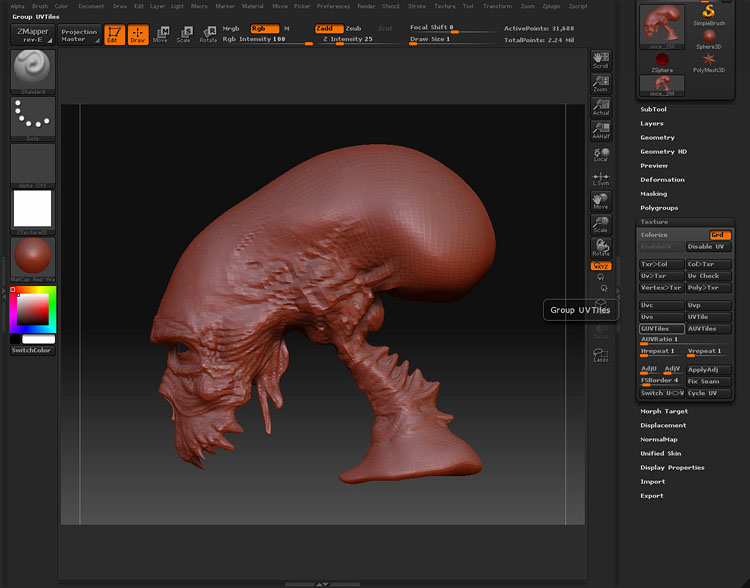Open the Zplugin menu
This screenshot has height=588, width=750.
pos(551,6)
